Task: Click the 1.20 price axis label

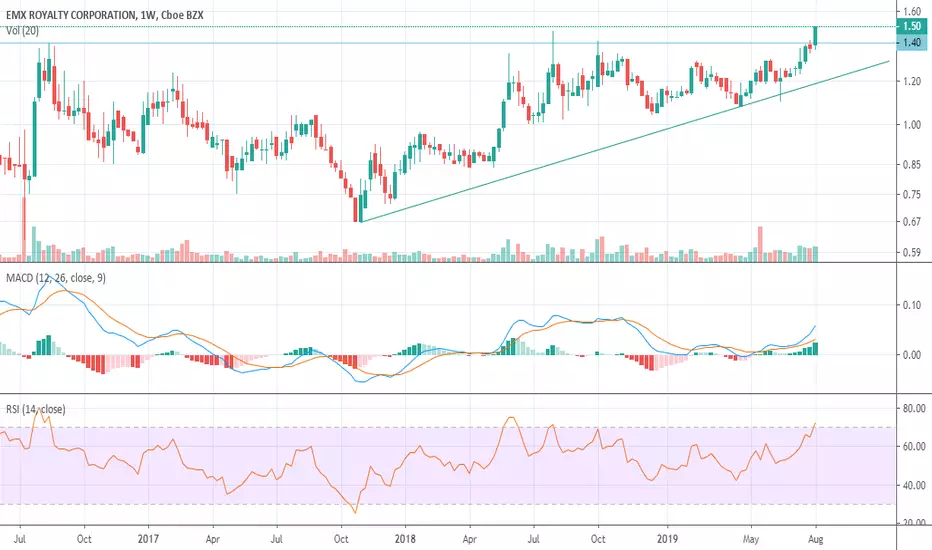Action: pos(912,81)
